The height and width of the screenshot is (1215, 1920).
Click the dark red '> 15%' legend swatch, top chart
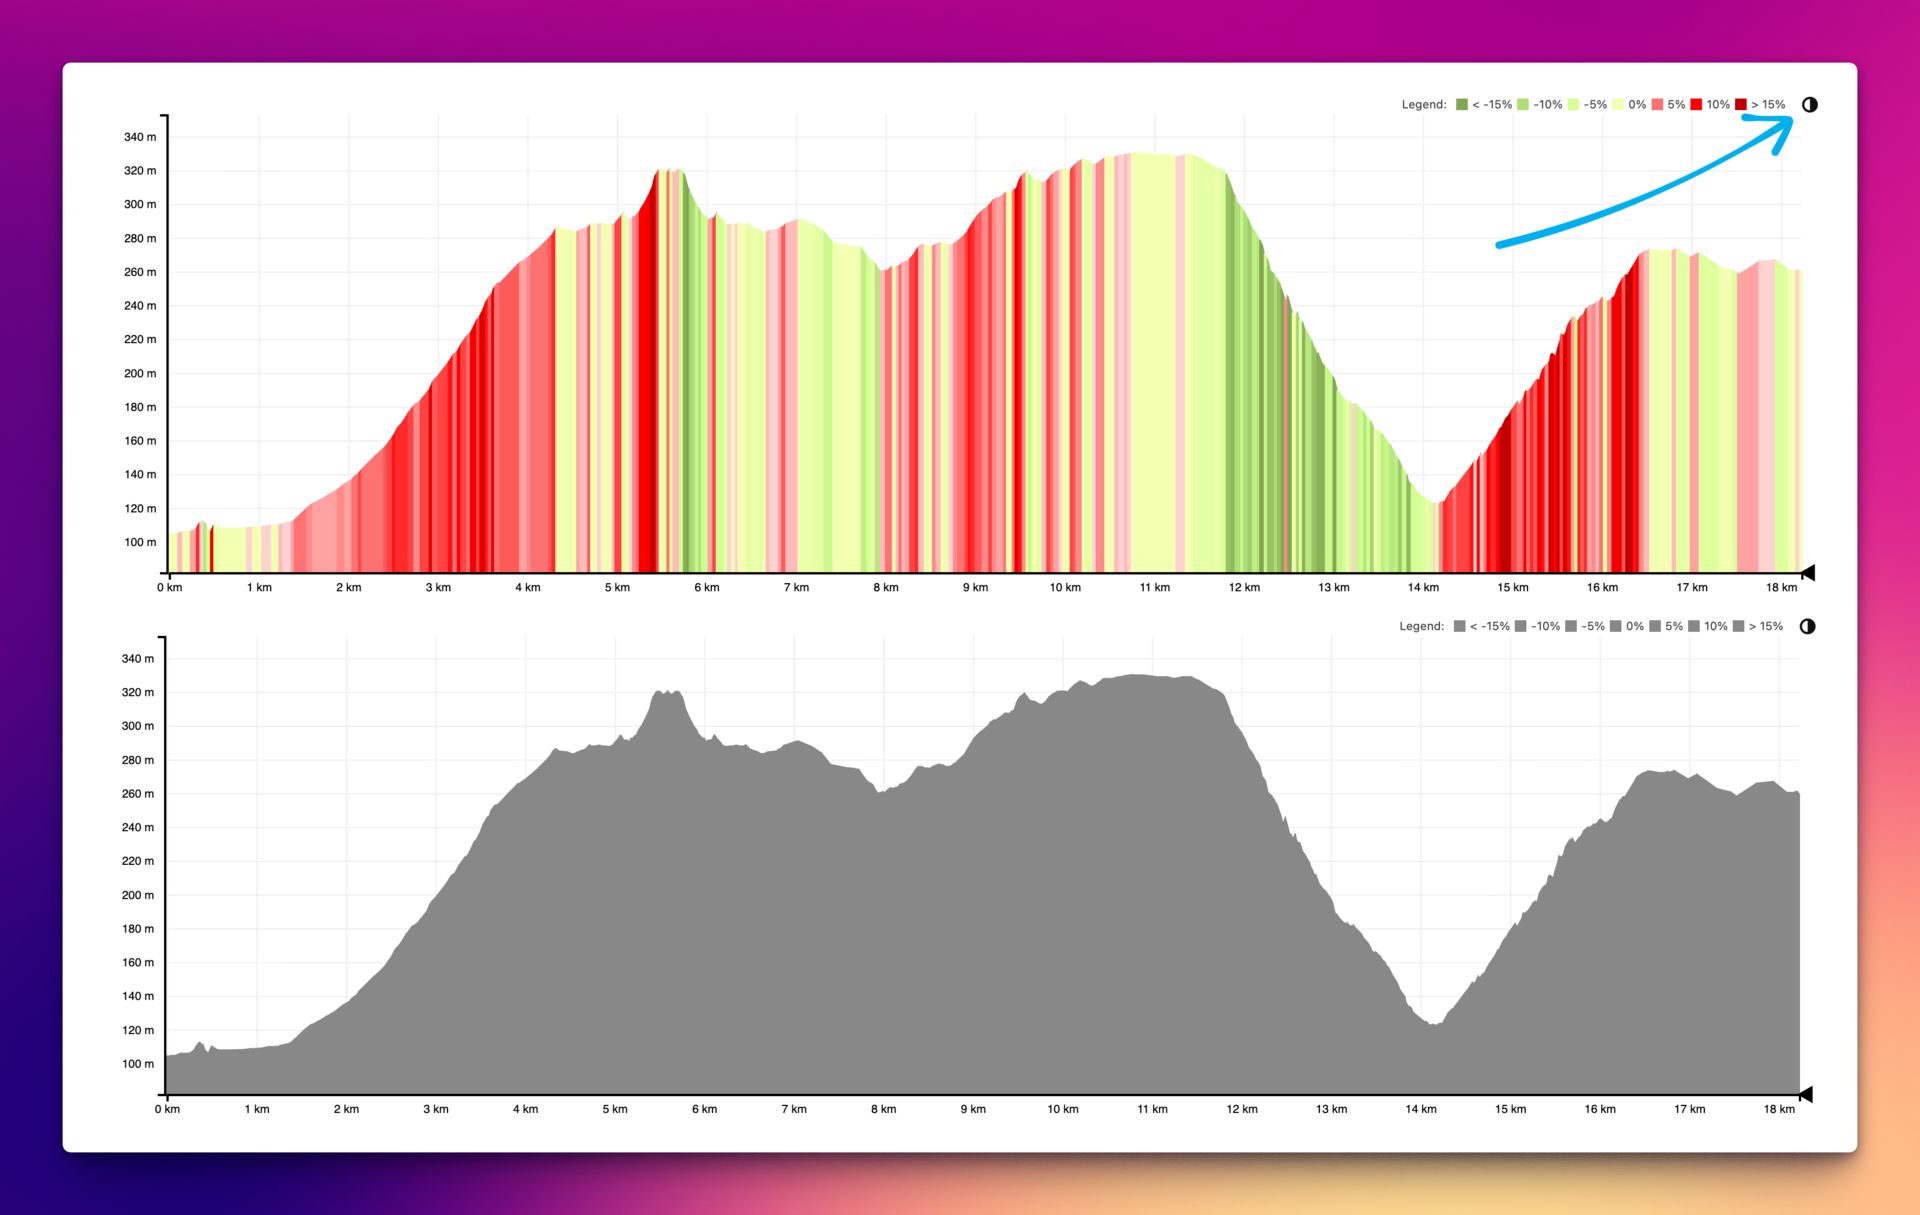click(x=1741, y=105)
